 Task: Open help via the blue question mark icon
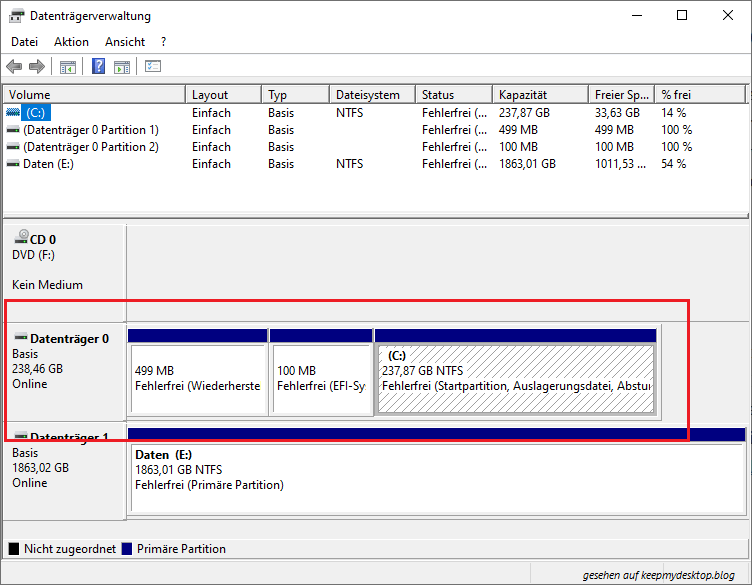coord(99,67)
